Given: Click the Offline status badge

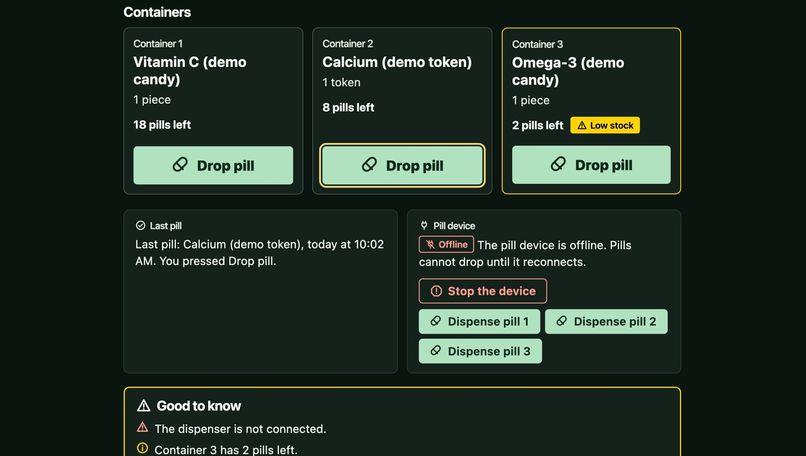Looking at the screenshot, I should (x=446, y=245).
